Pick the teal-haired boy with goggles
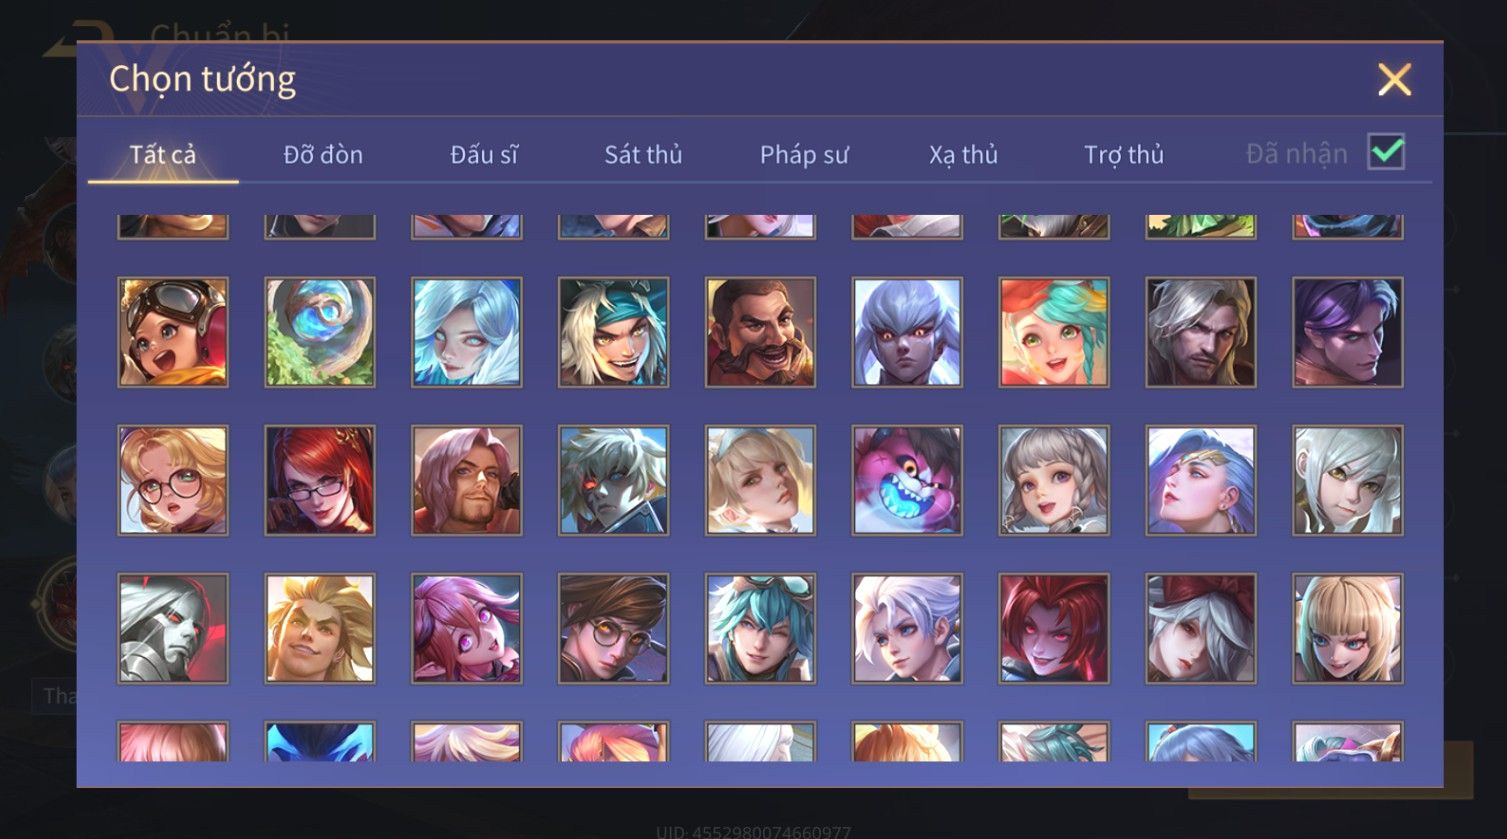Screen dimensions: 1507x839 (760, 628)
